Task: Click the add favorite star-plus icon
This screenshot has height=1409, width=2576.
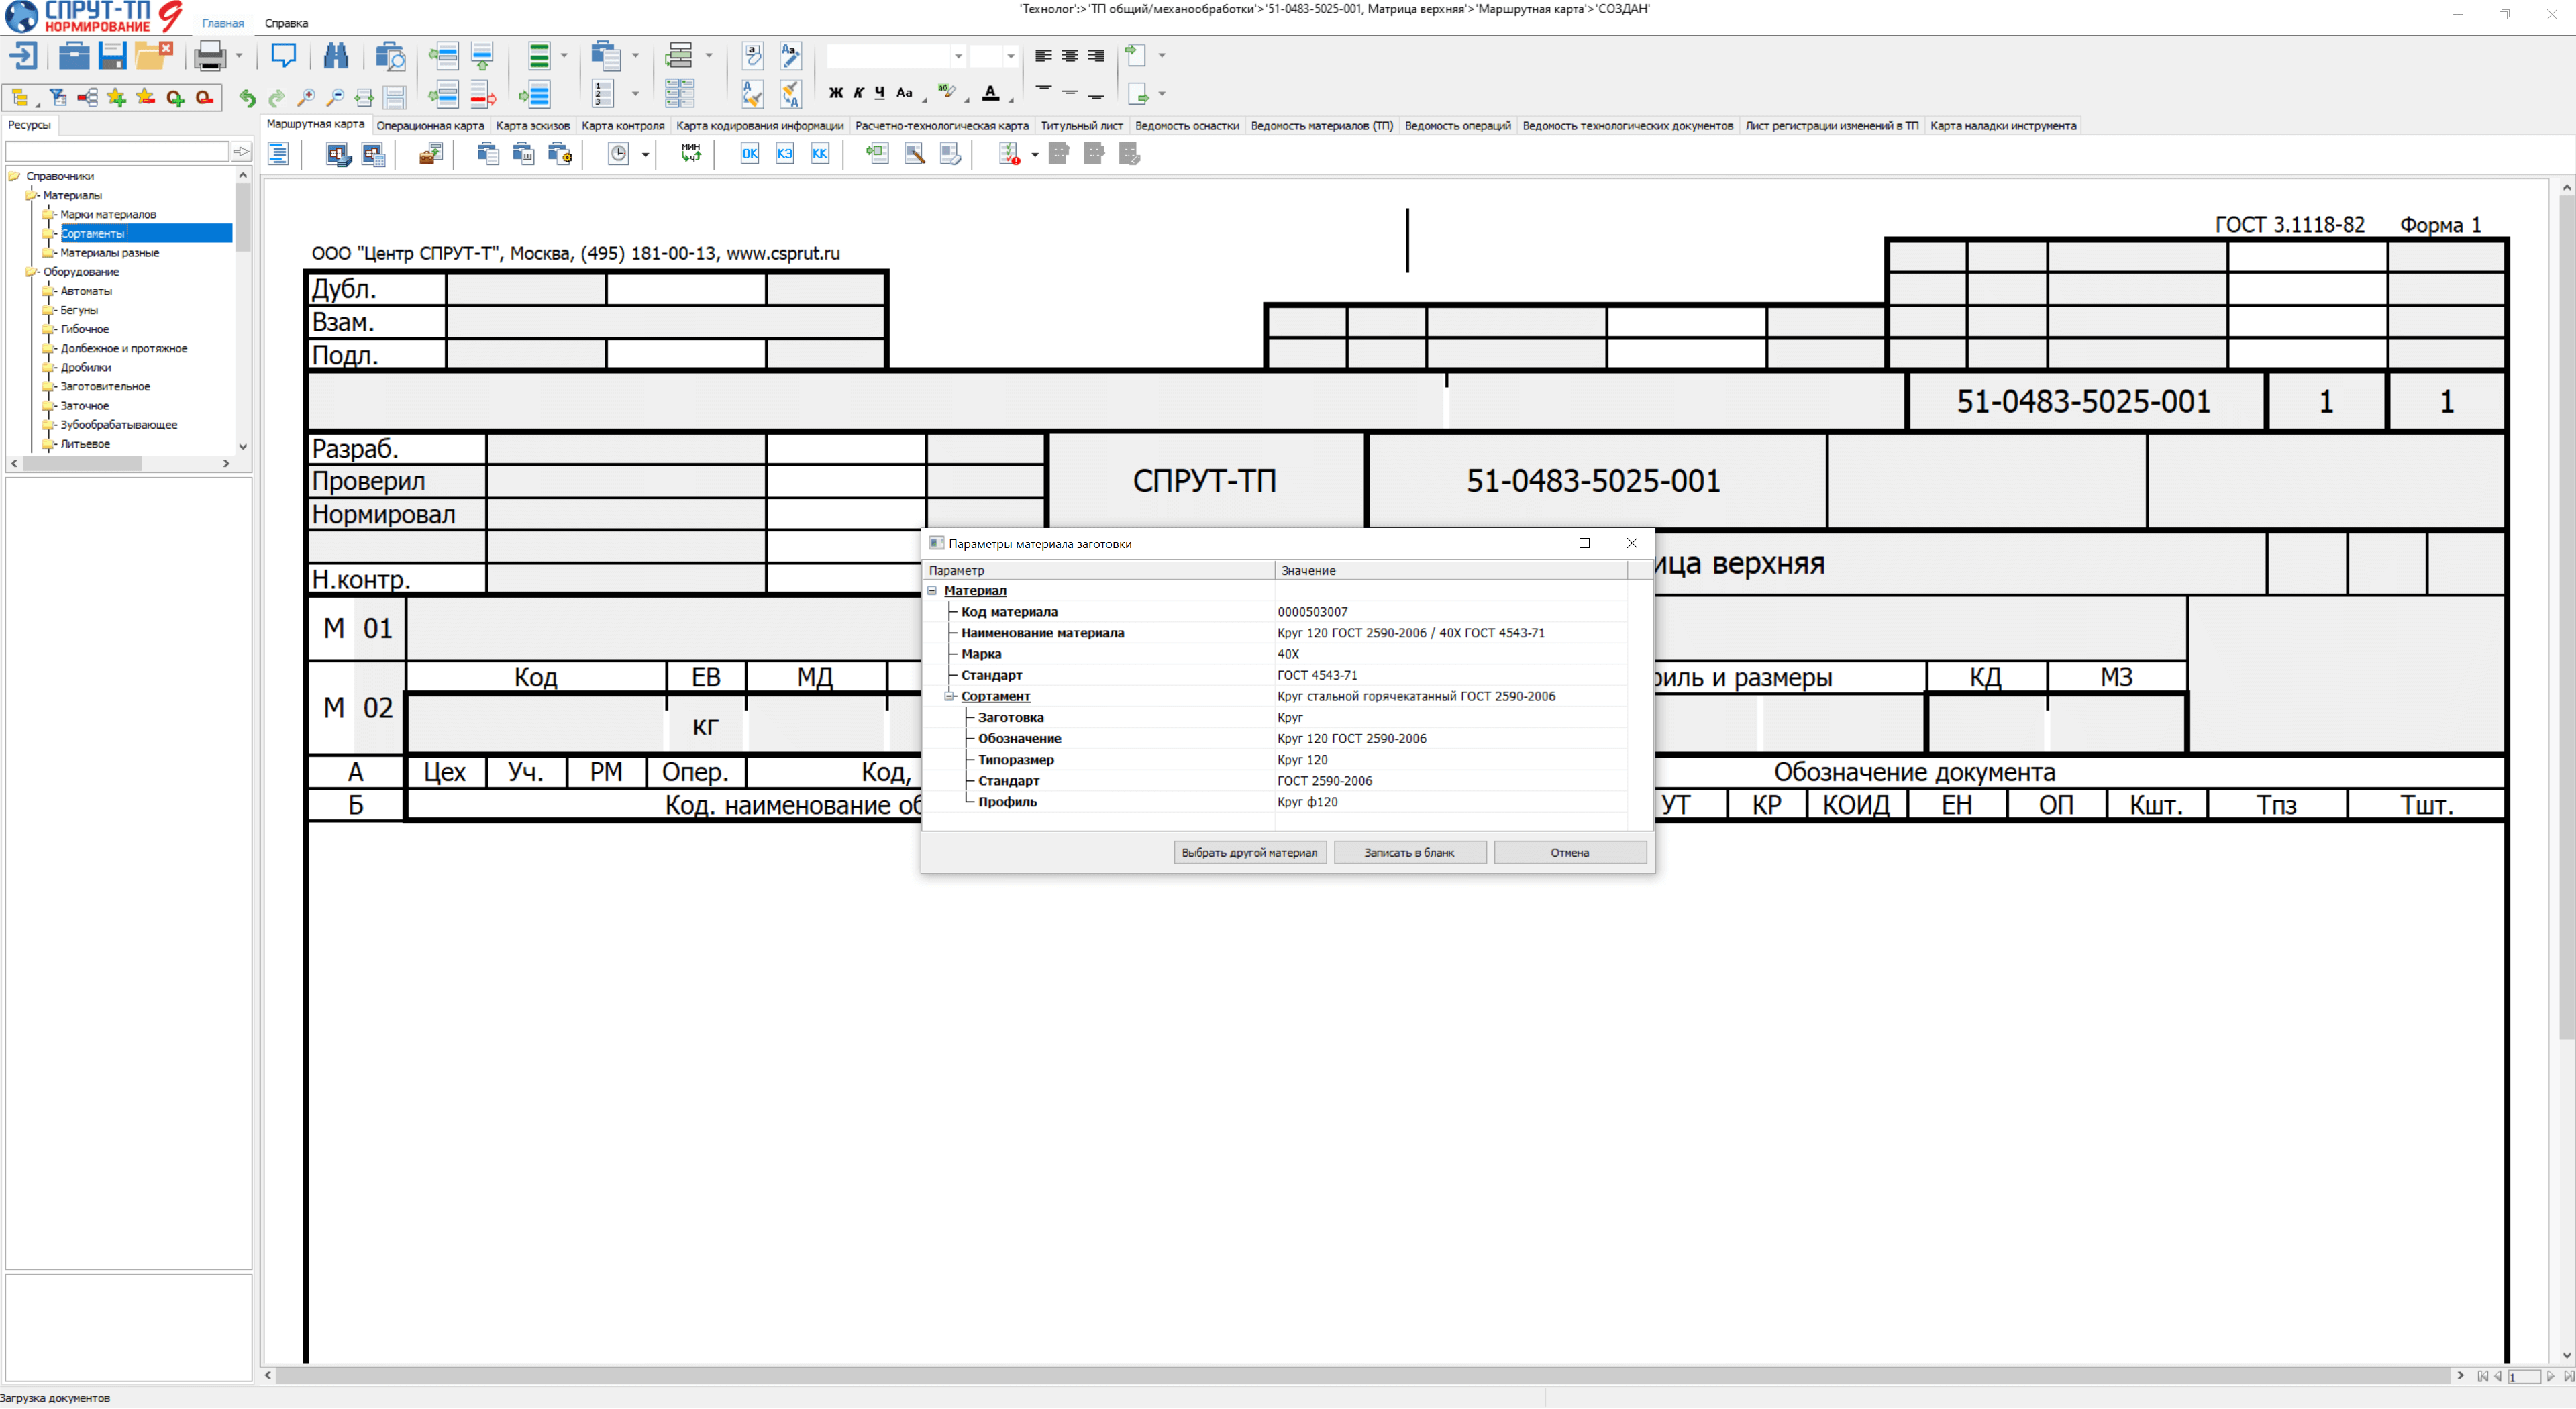Action: [x=117, y=97]
